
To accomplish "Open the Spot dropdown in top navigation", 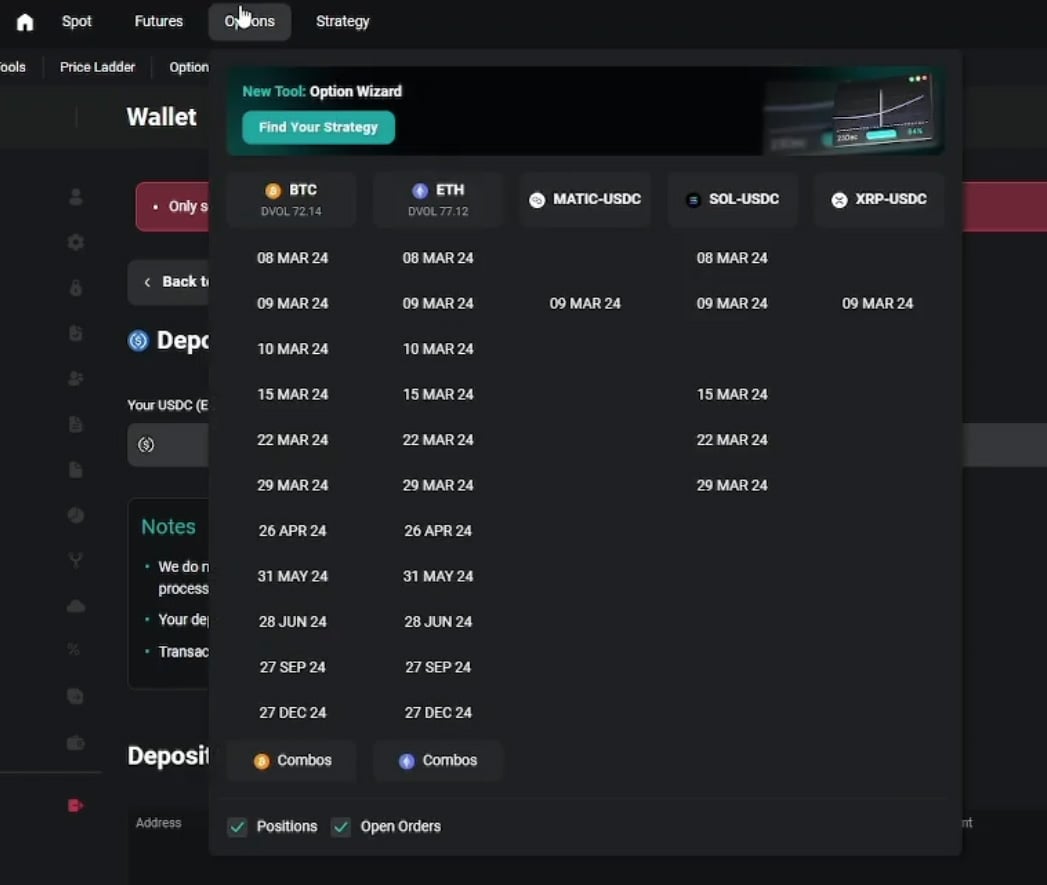I will coord(77,21).
